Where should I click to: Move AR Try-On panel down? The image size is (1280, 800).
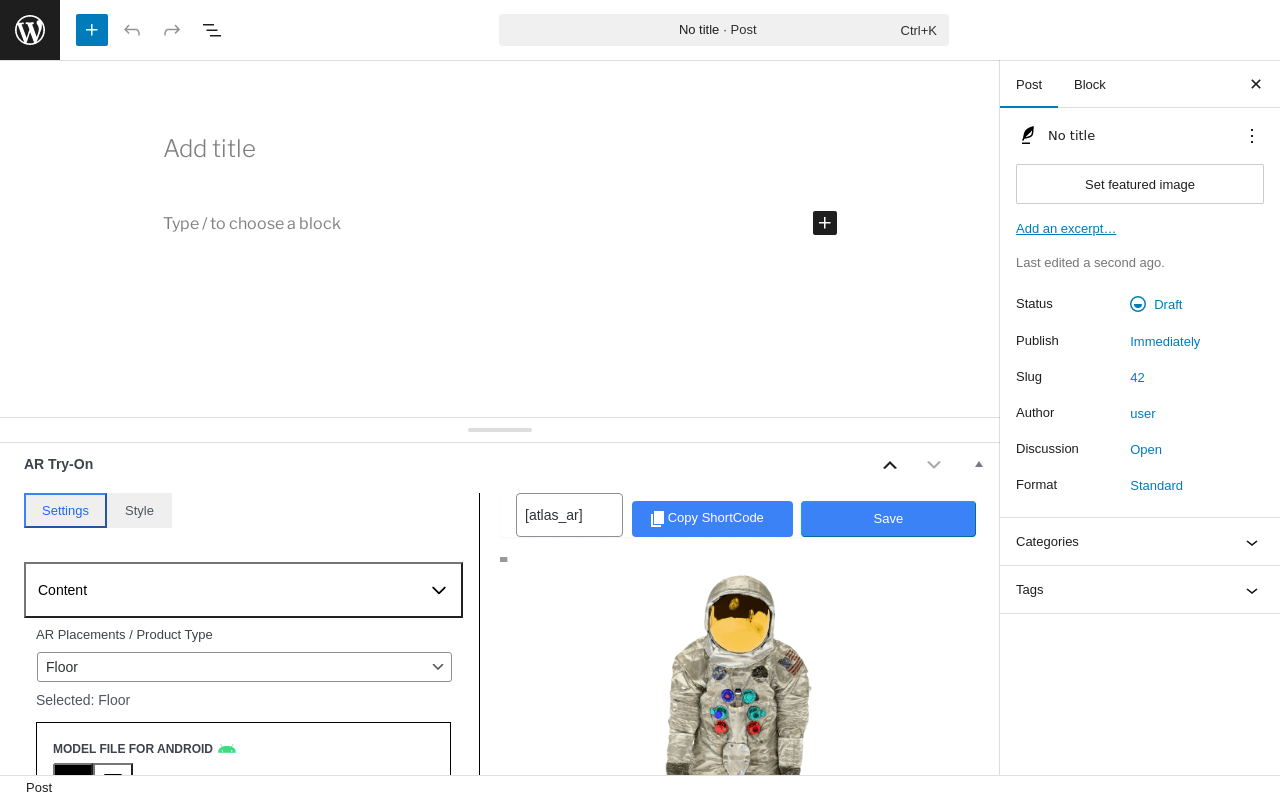[934, 464]
